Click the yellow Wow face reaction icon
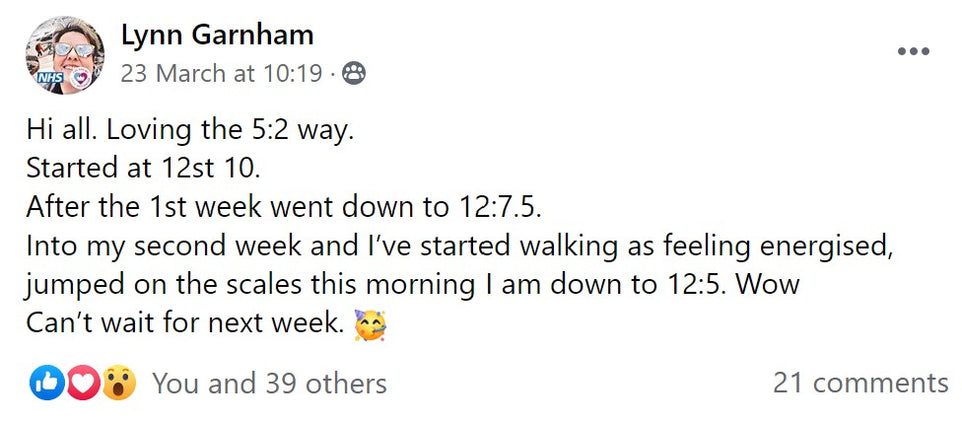Viewport: 962px width, 422px height. (118, 382)
